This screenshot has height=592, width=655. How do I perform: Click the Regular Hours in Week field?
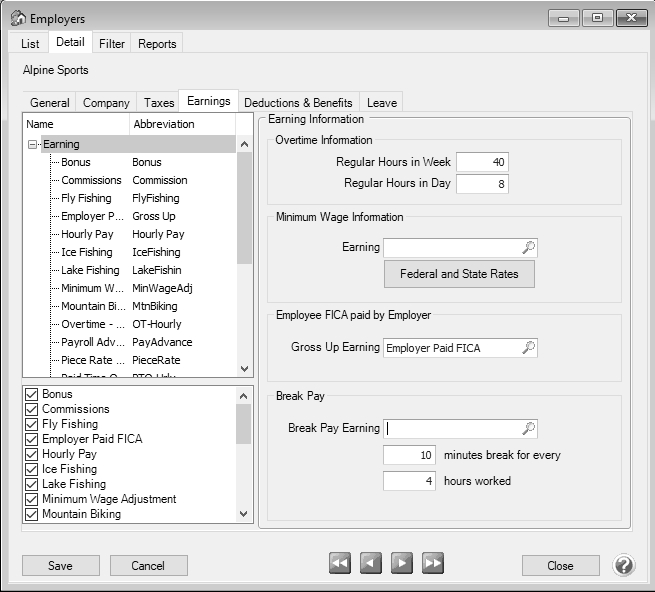point(483,162)
